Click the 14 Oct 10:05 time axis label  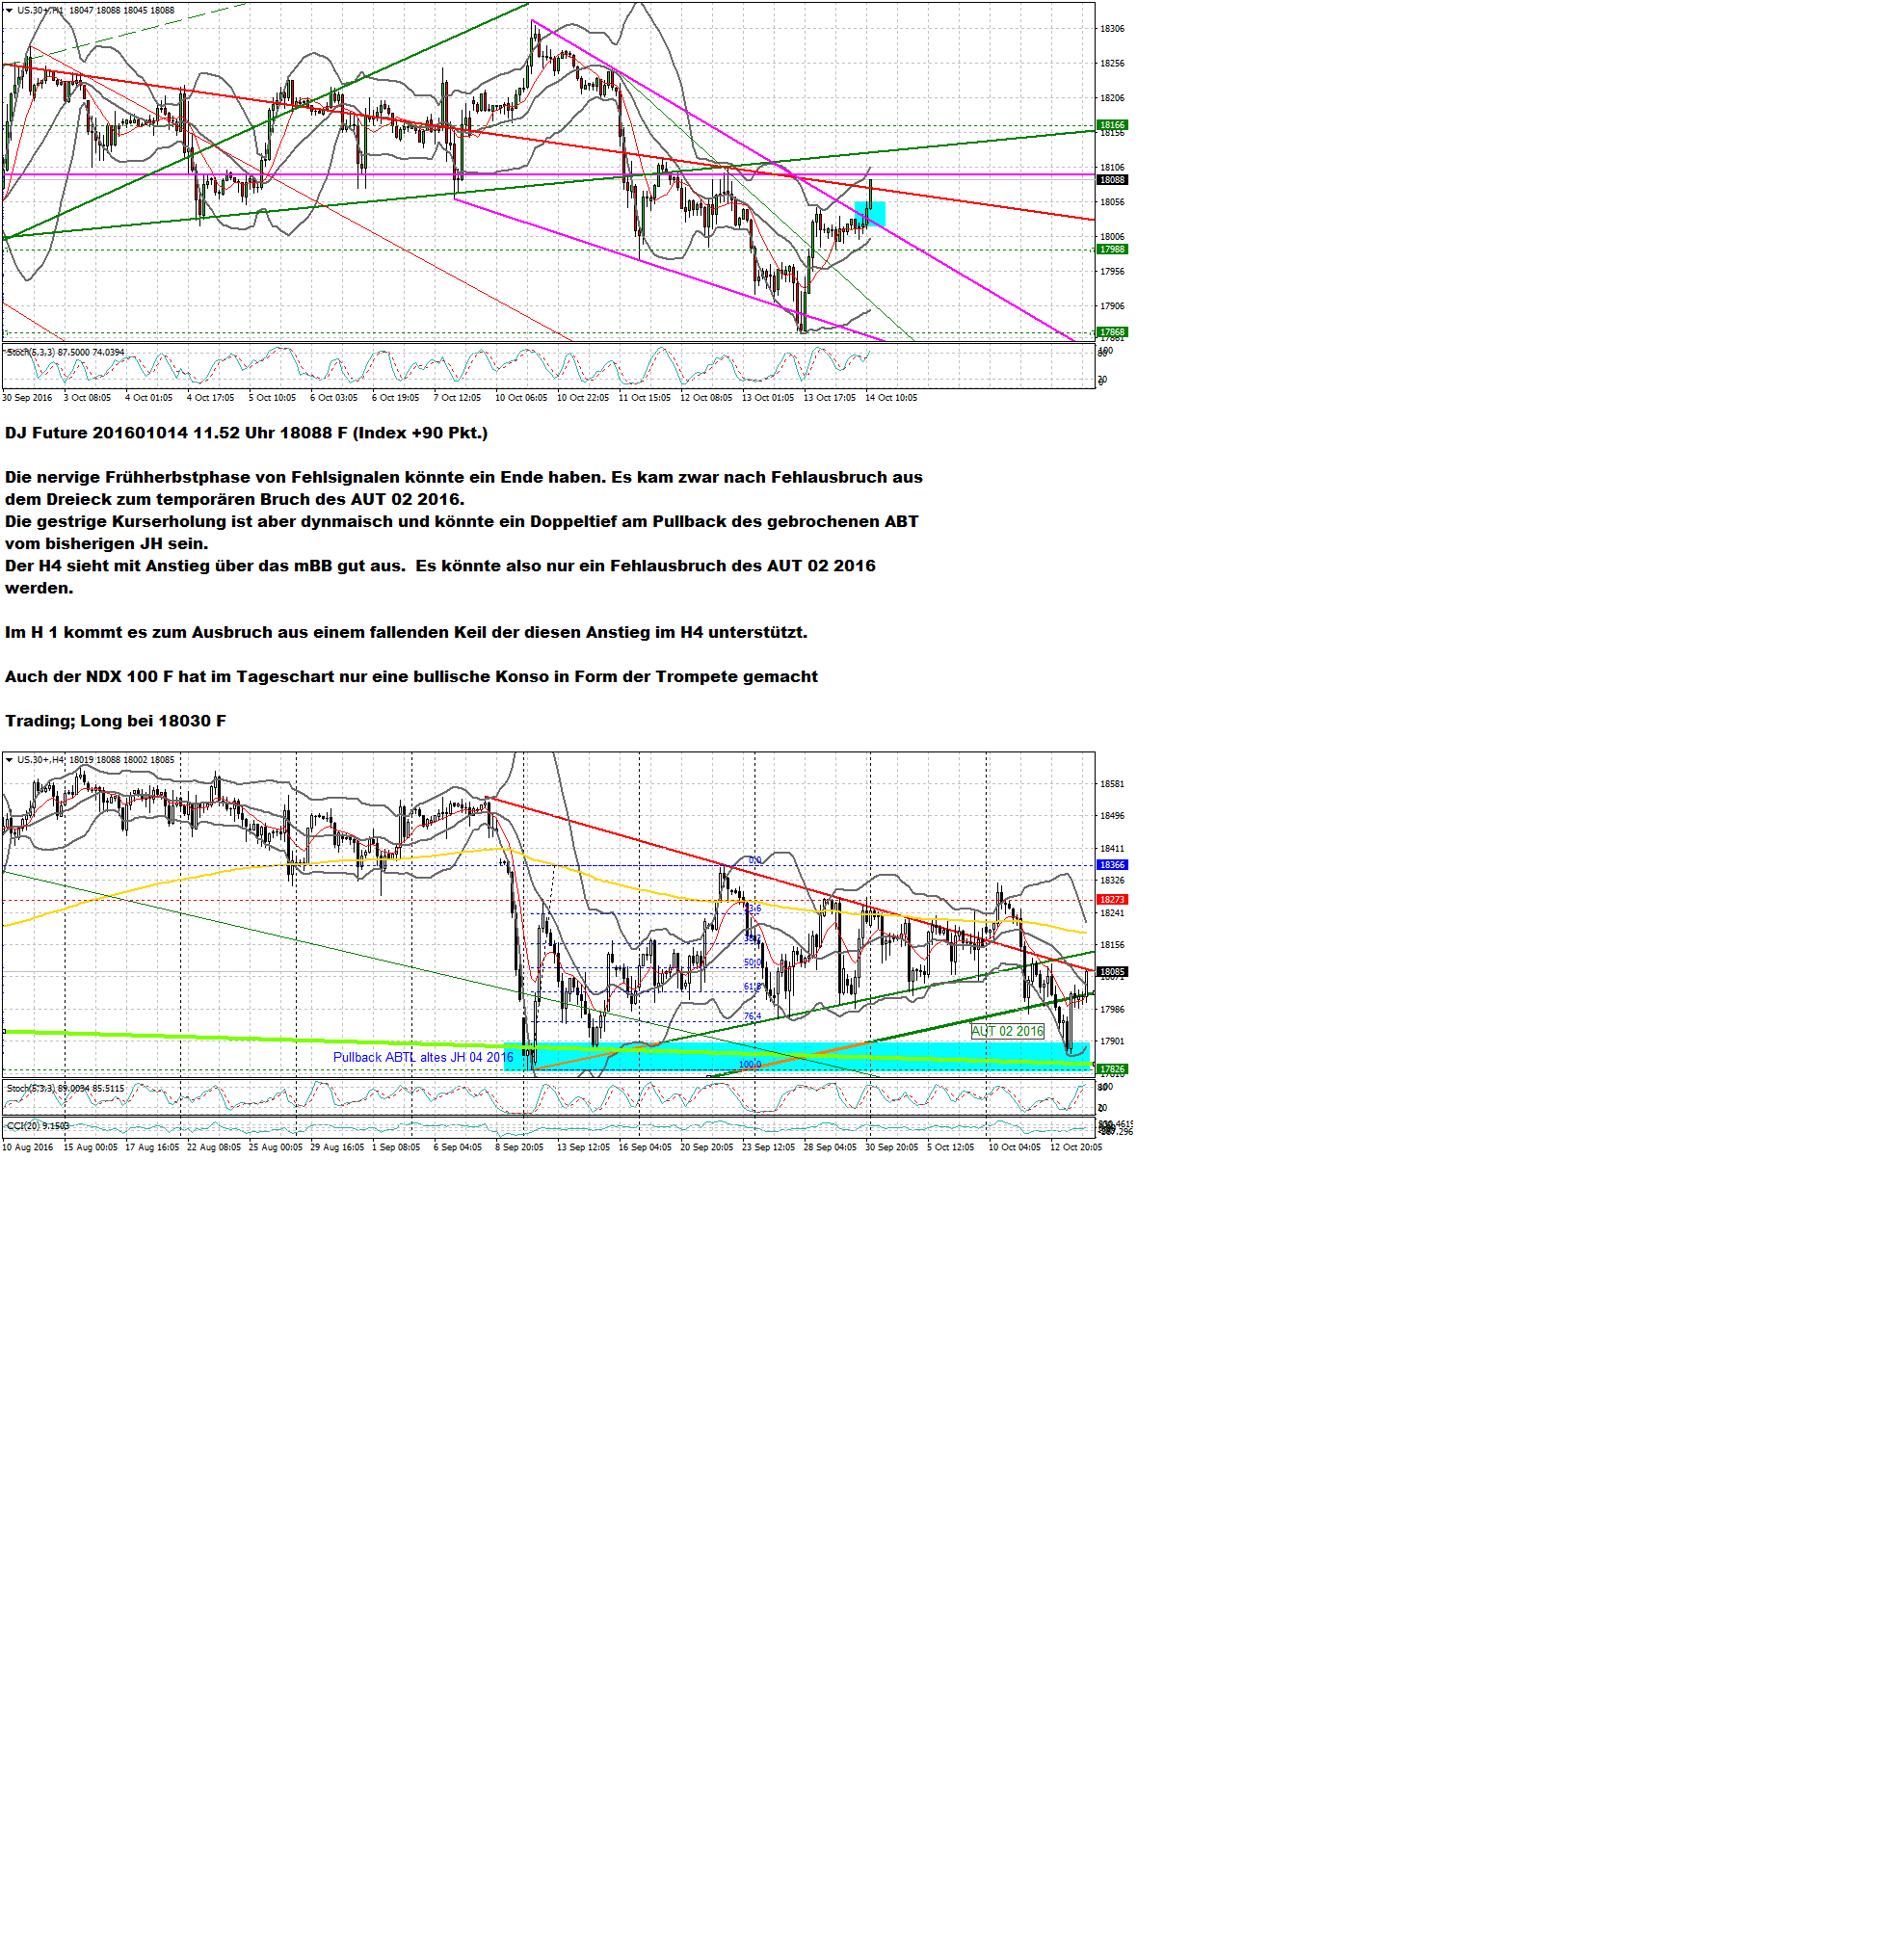[891, 398]
